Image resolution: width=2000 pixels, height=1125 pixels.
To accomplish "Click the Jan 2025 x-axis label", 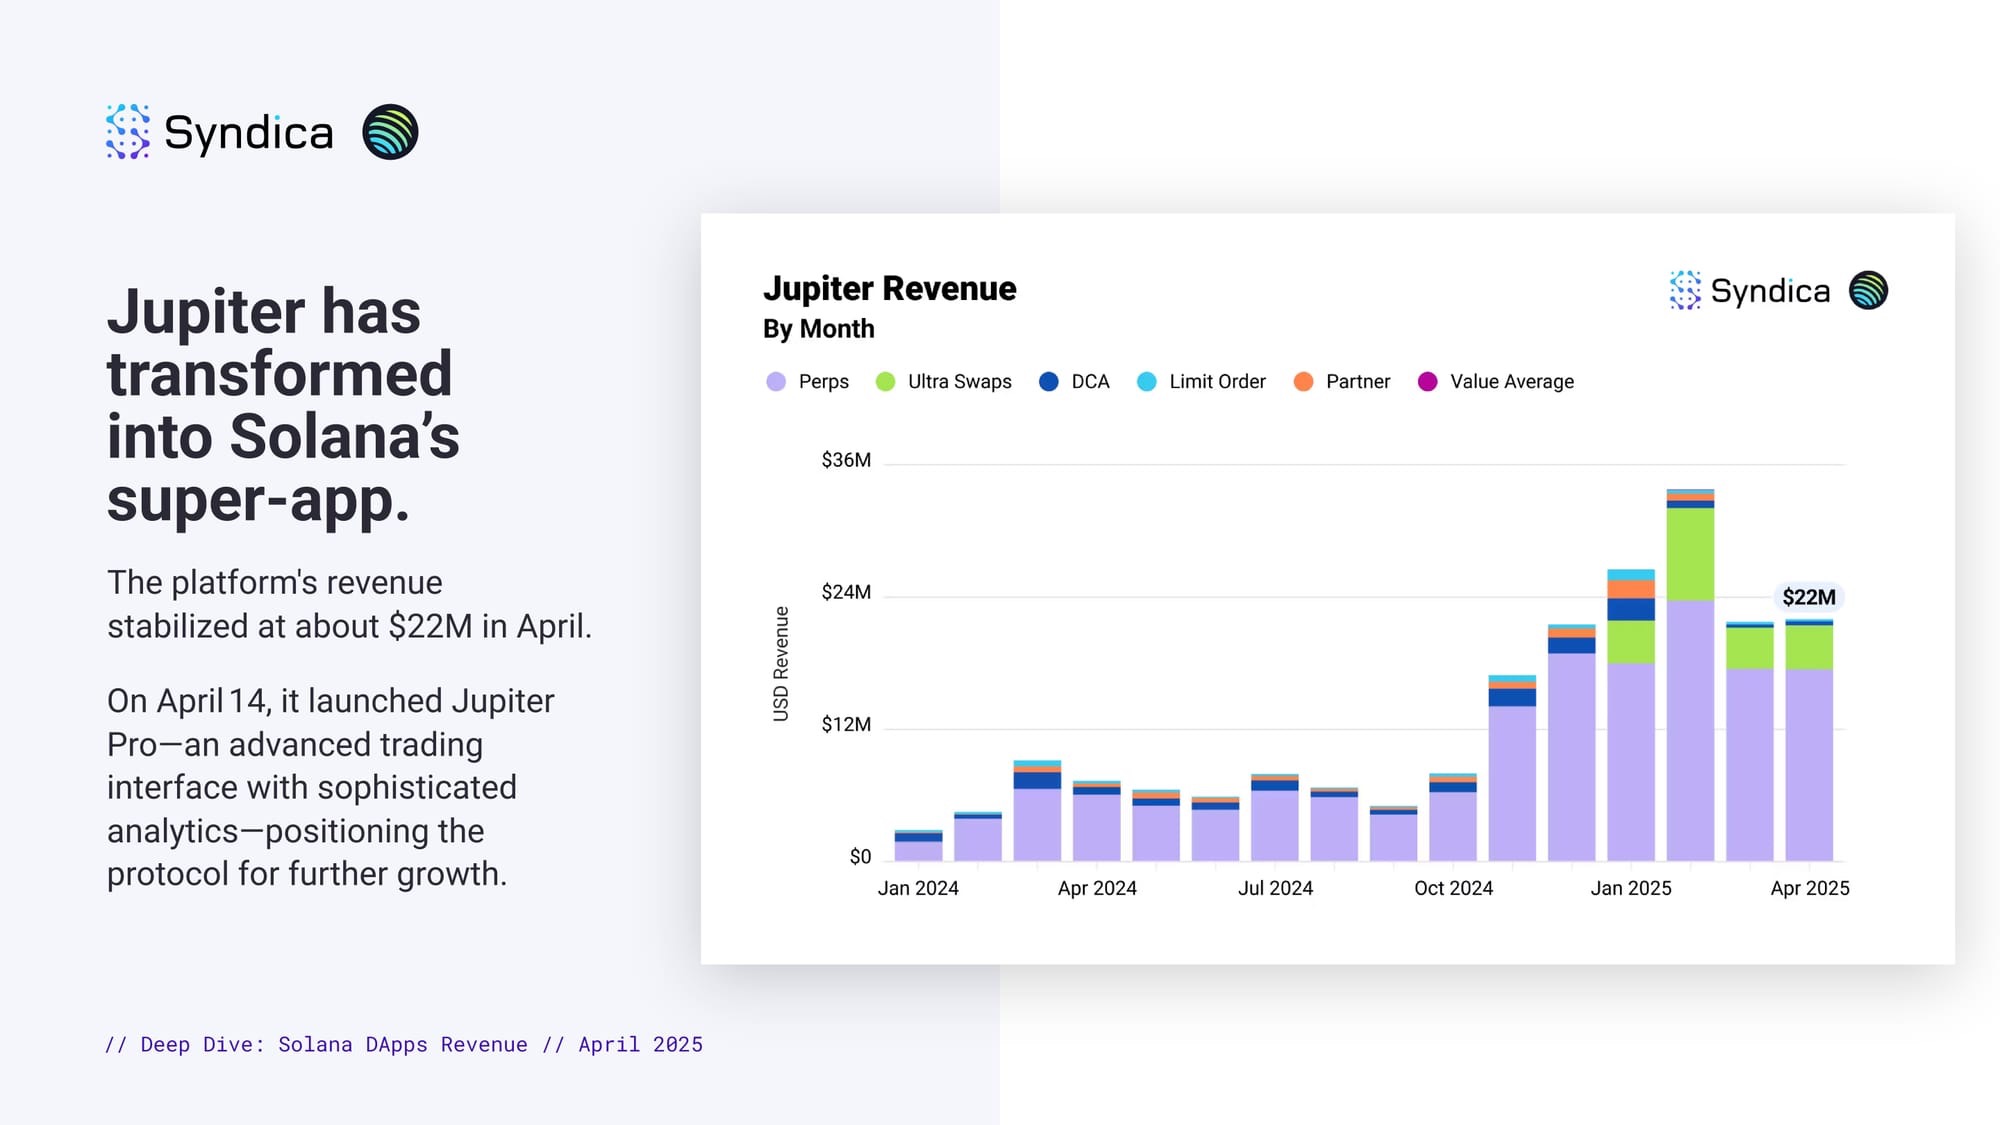I will coord(1631,888).
